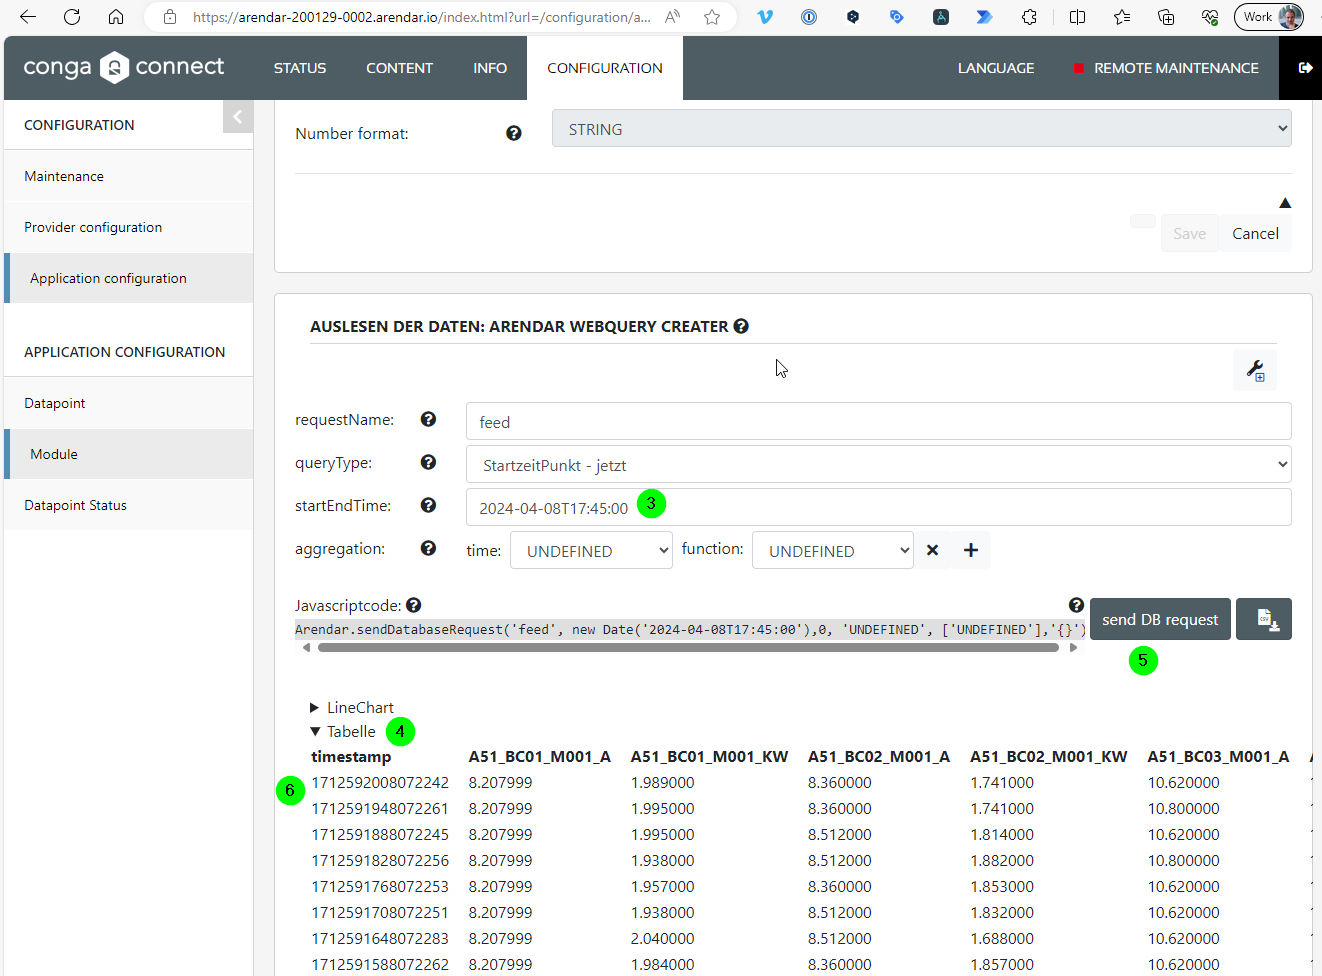Viewport: 1322px width, 976px height.
Task: Log out using exit icon
Action: click(x=1305, y=68)
